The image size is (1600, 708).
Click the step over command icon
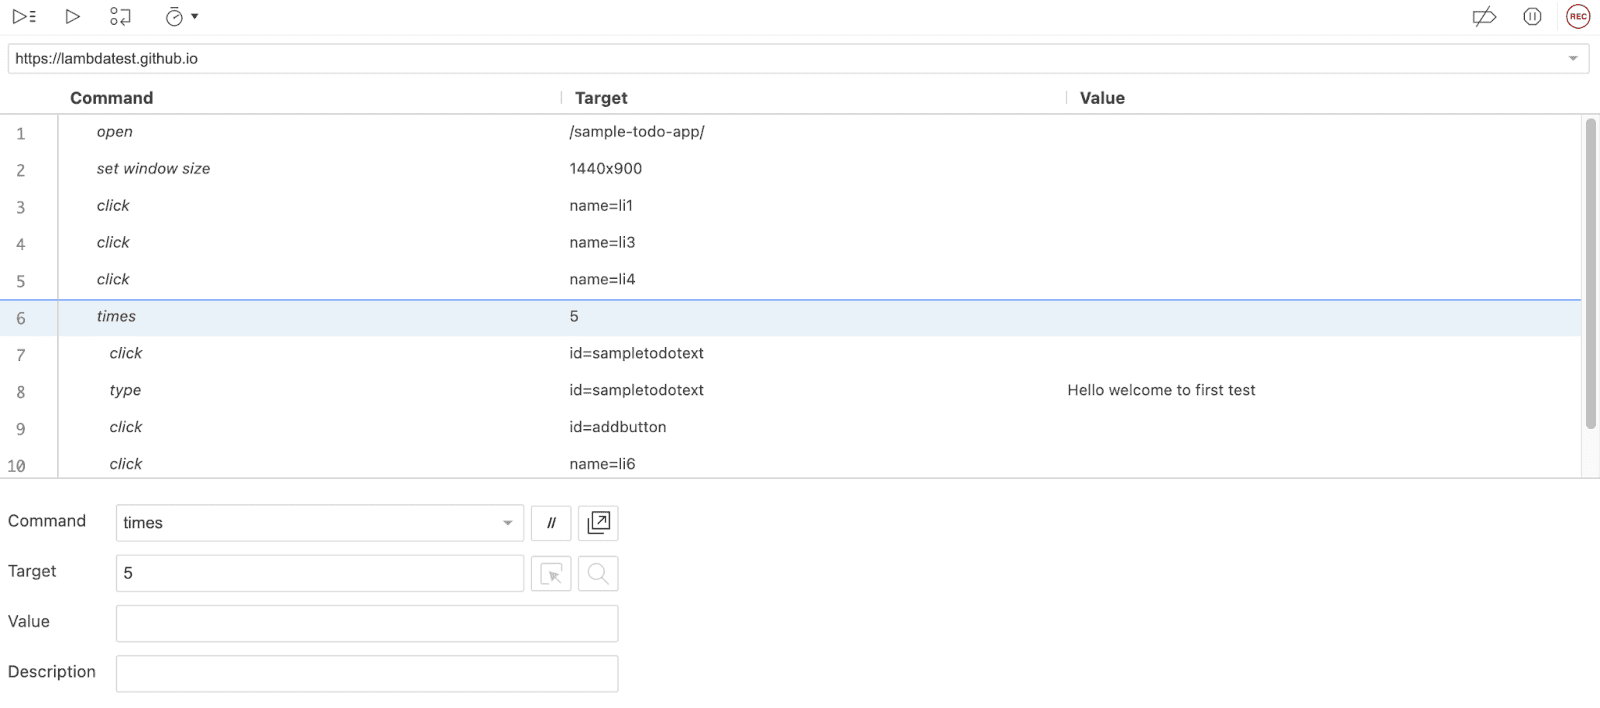120,16
